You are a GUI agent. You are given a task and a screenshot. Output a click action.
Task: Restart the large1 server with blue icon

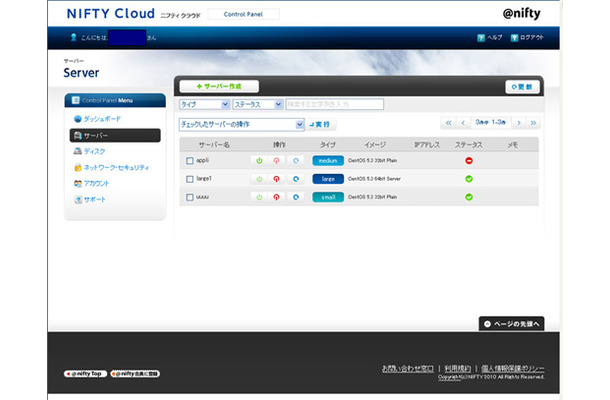tap(296, 179)
